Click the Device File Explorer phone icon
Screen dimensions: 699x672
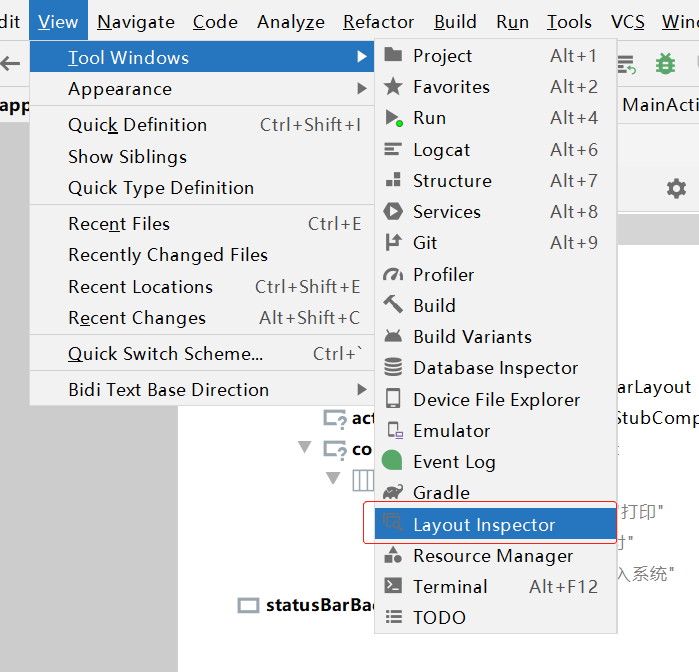click(393, 398)
